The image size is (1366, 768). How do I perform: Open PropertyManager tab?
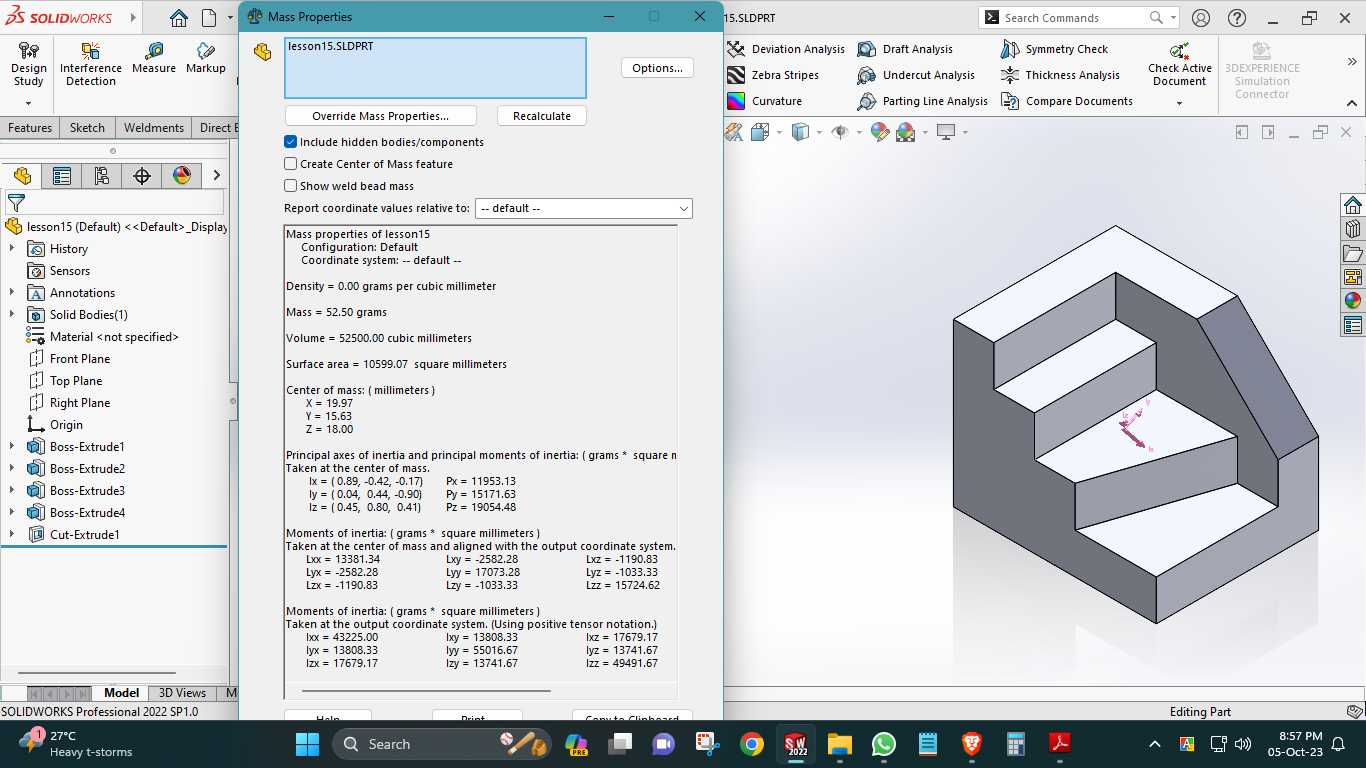pyautogui.click(x=62, y=176)
